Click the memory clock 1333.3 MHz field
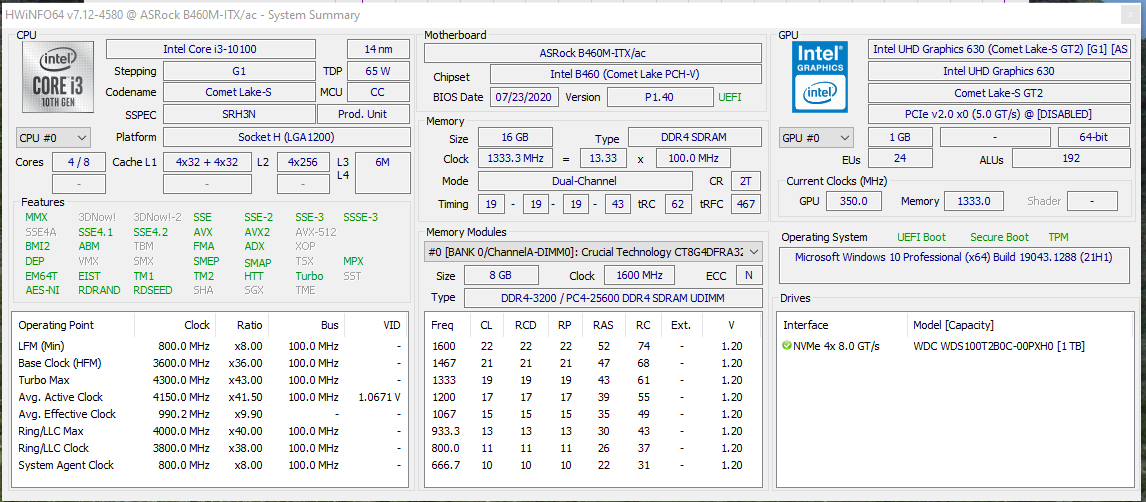Screen dimensions: 1146x502 click(515, 159)
